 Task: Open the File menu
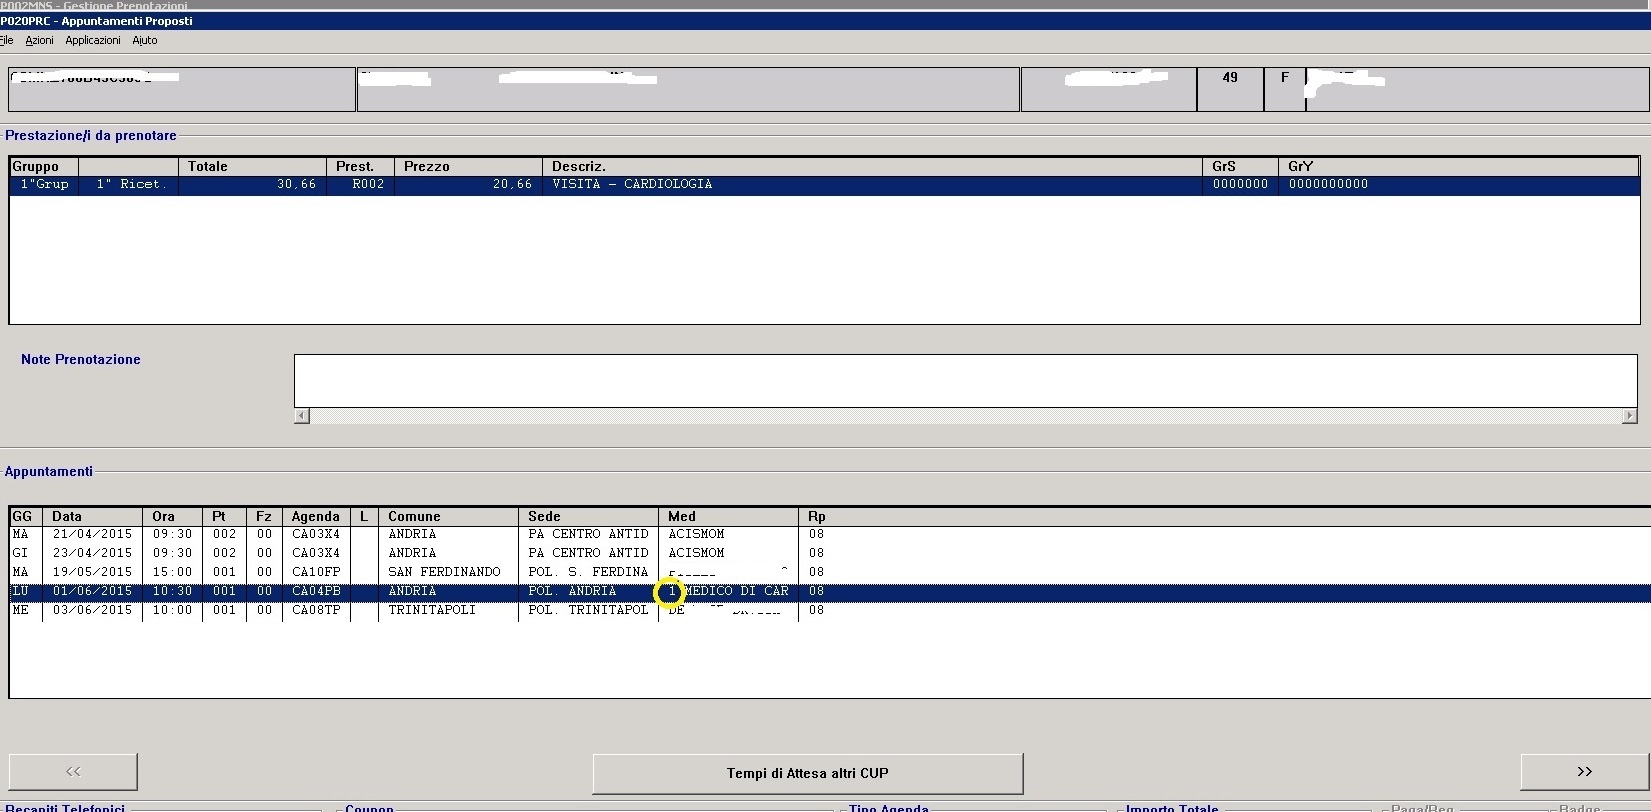click(x=6, y=40)
